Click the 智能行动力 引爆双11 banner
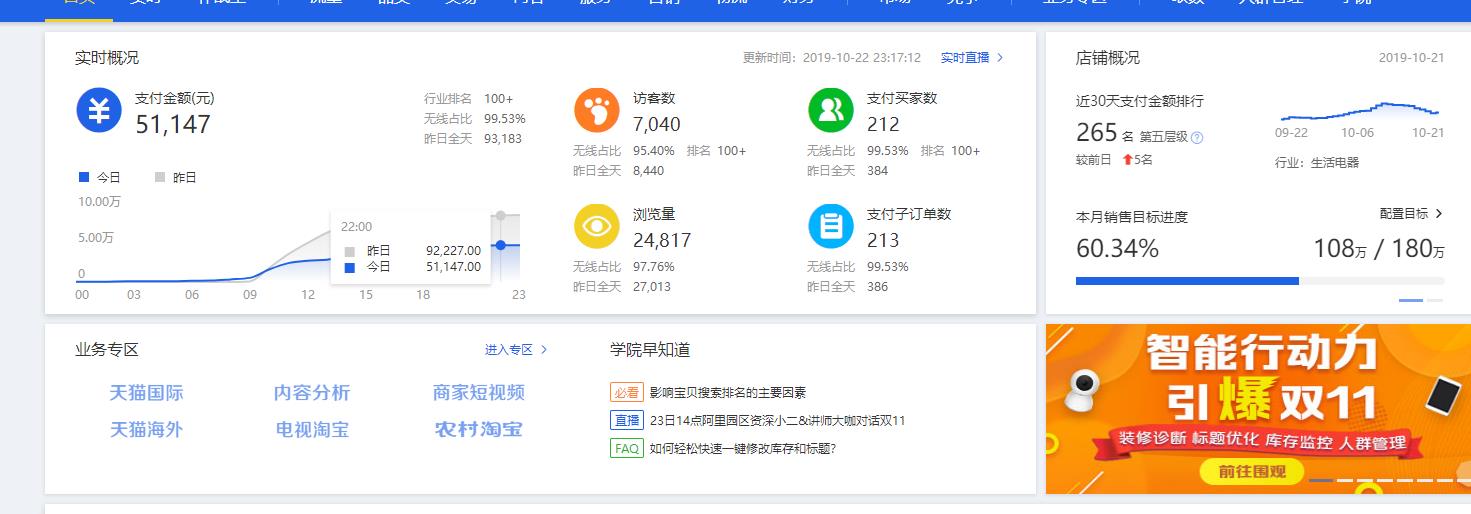 pyautogui.click(x=1258, y=409)
